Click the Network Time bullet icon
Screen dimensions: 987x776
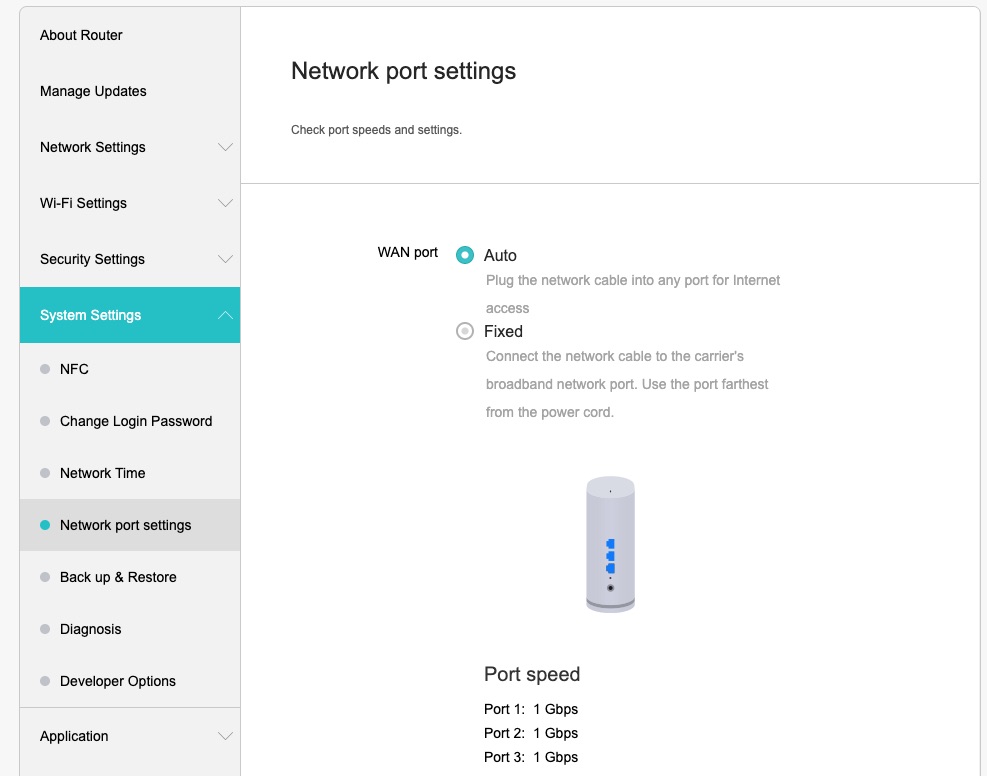pos(45,473)
